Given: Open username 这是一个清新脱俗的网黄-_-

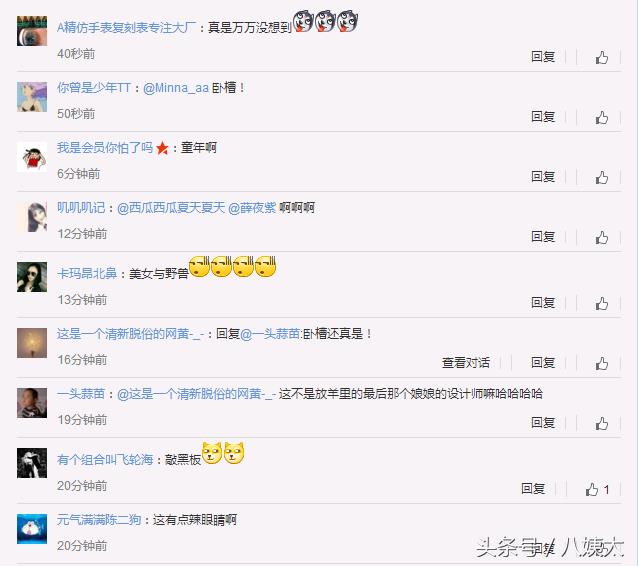Looking at the screenshot, I should (x=130, y=334).
